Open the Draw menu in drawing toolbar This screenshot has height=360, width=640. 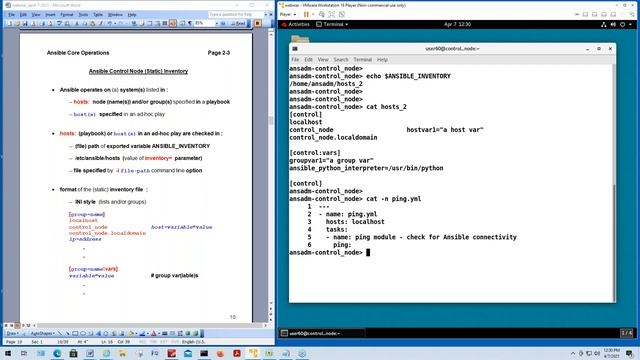[12, 333]
